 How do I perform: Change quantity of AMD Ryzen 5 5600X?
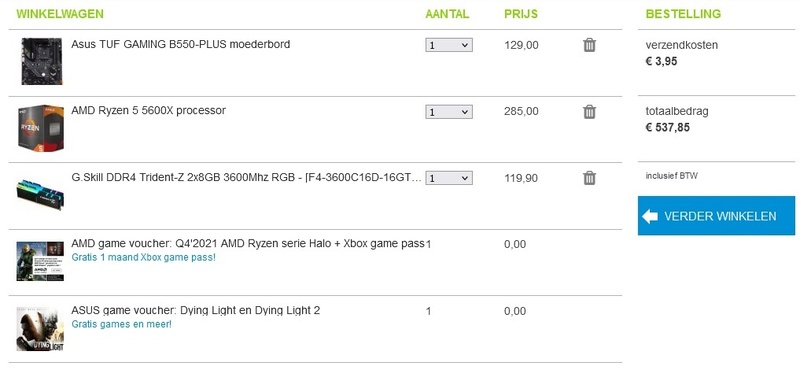point(449,112)
